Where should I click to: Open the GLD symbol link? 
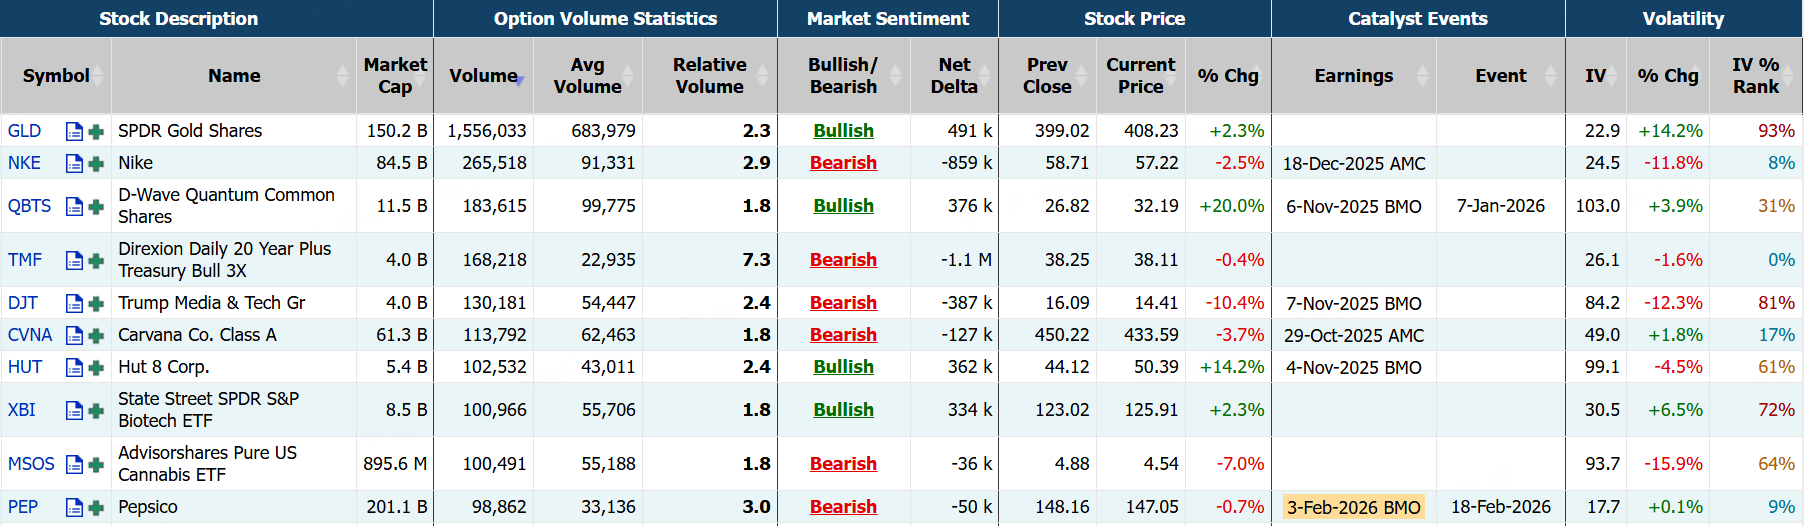[24, 131]
